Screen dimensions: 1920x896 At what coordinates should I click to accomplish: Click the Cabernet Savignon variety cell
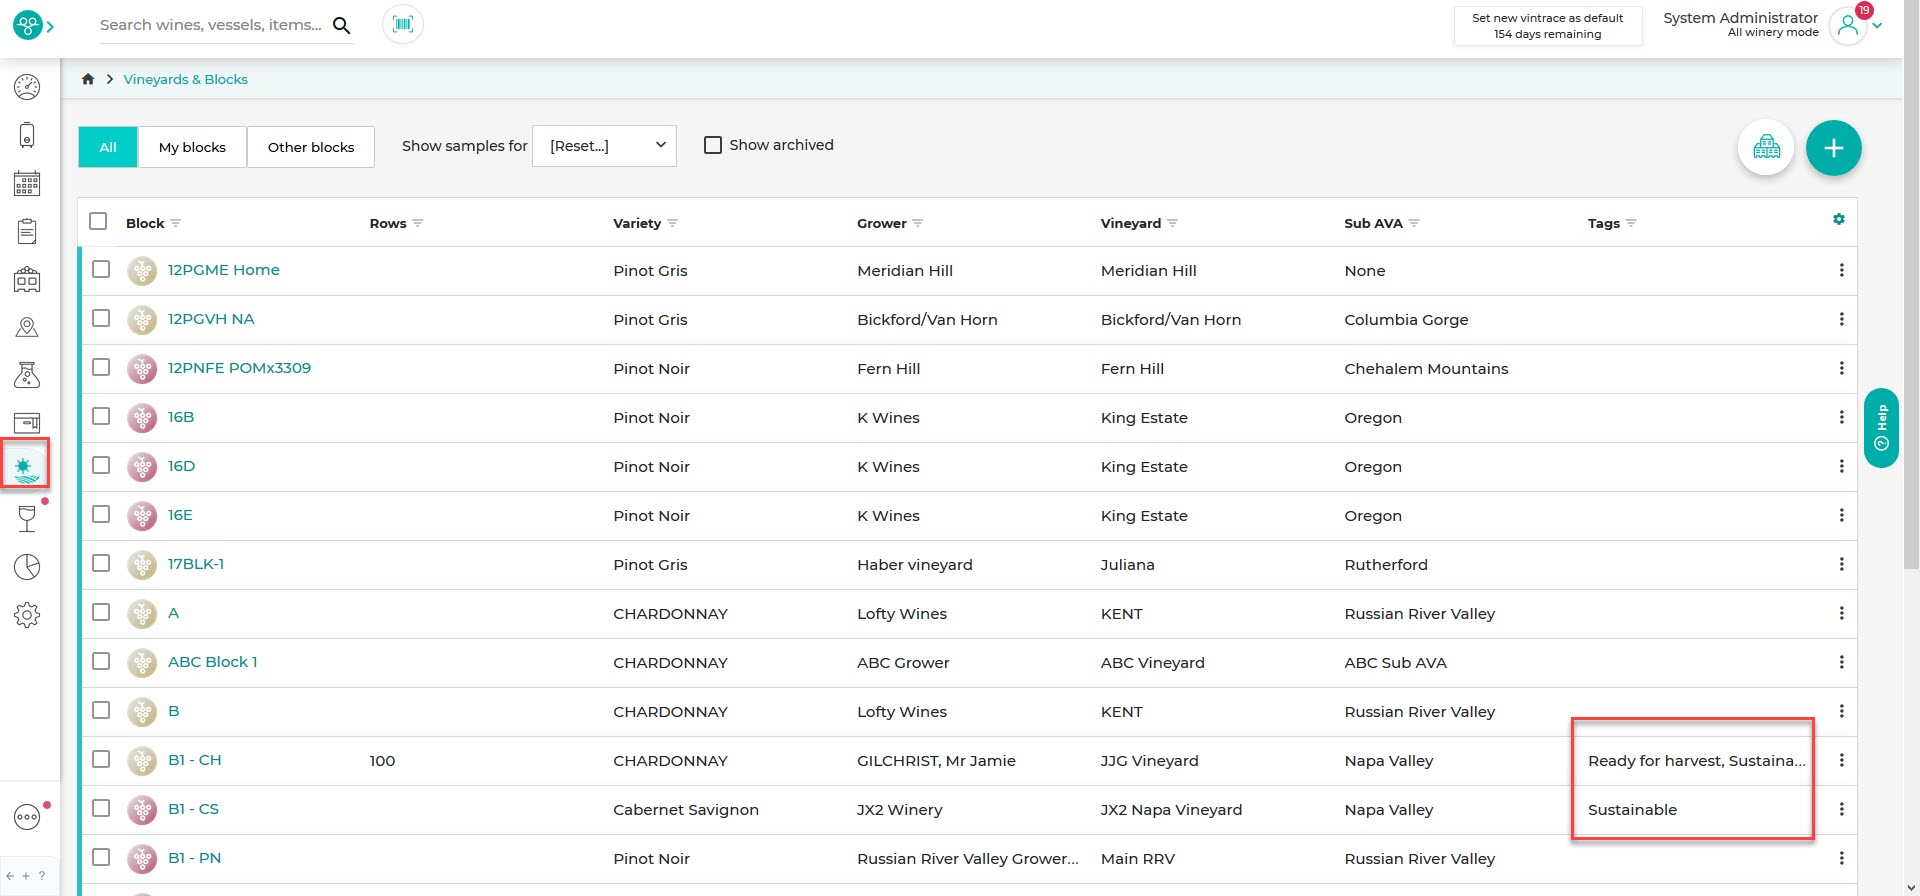pos(686,810)
